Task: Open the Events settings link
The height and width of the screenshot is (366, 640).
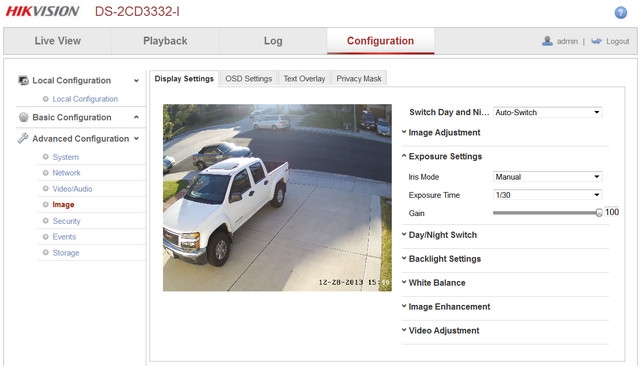Action: click(64, 237)
